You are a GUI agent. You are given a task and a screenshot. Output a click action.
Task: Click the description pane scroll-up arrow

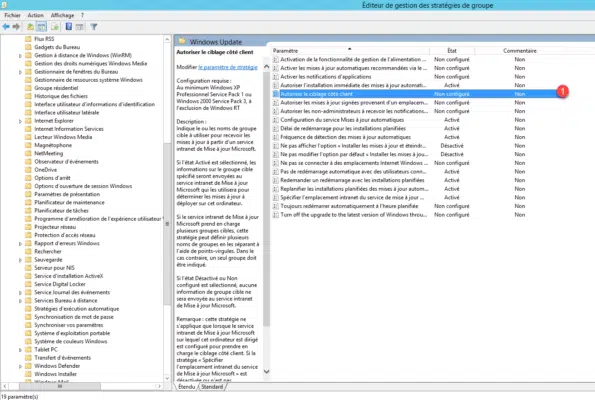click(266, 66)
